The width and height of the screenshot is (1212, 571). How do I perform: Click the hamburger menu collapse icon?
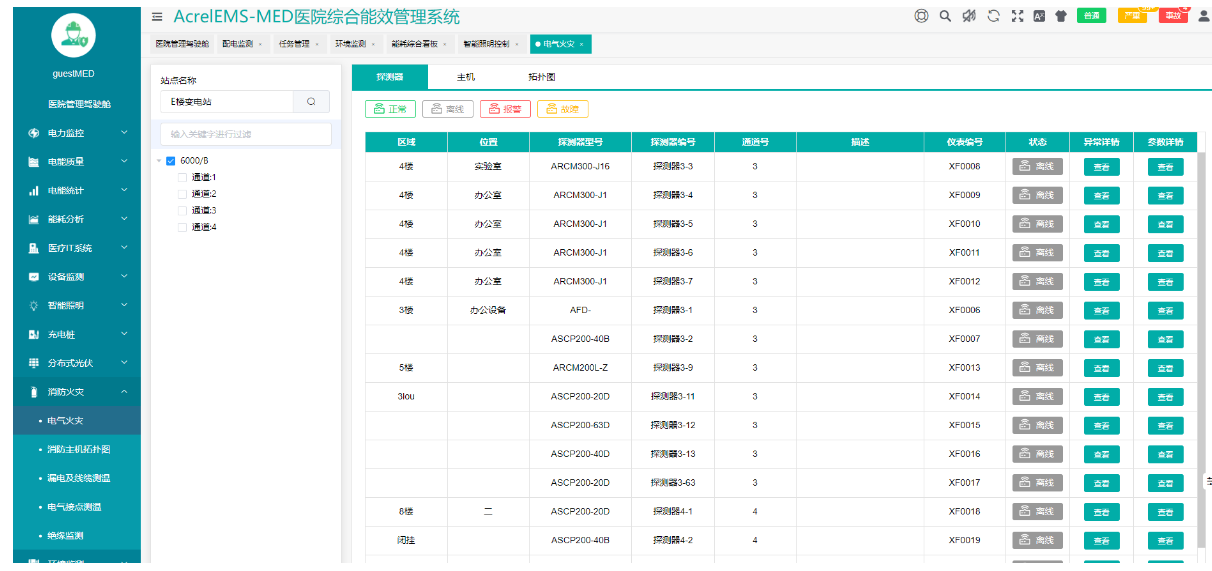(x=157, y=16)
